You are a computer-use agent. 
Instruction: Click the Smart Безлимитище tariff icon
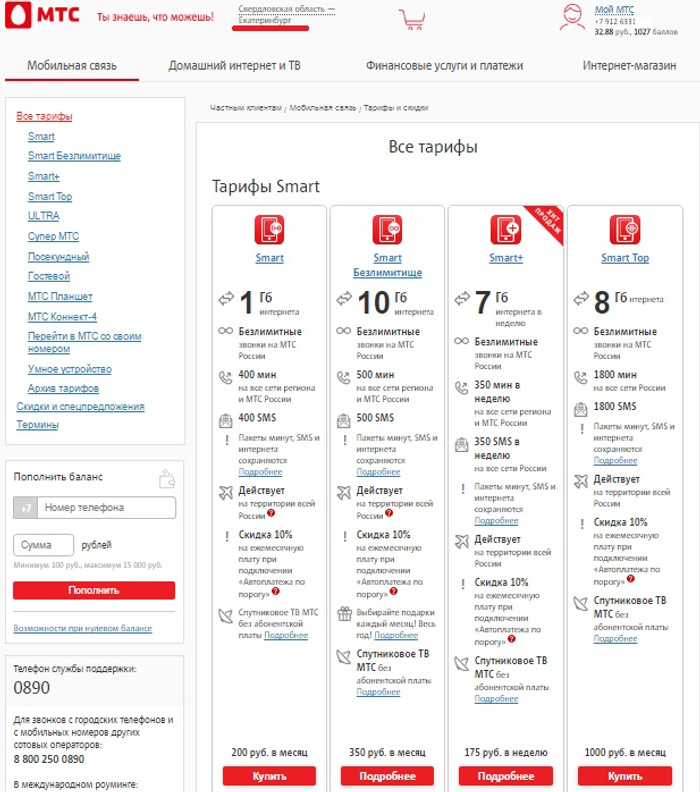(x=387, y=230)
